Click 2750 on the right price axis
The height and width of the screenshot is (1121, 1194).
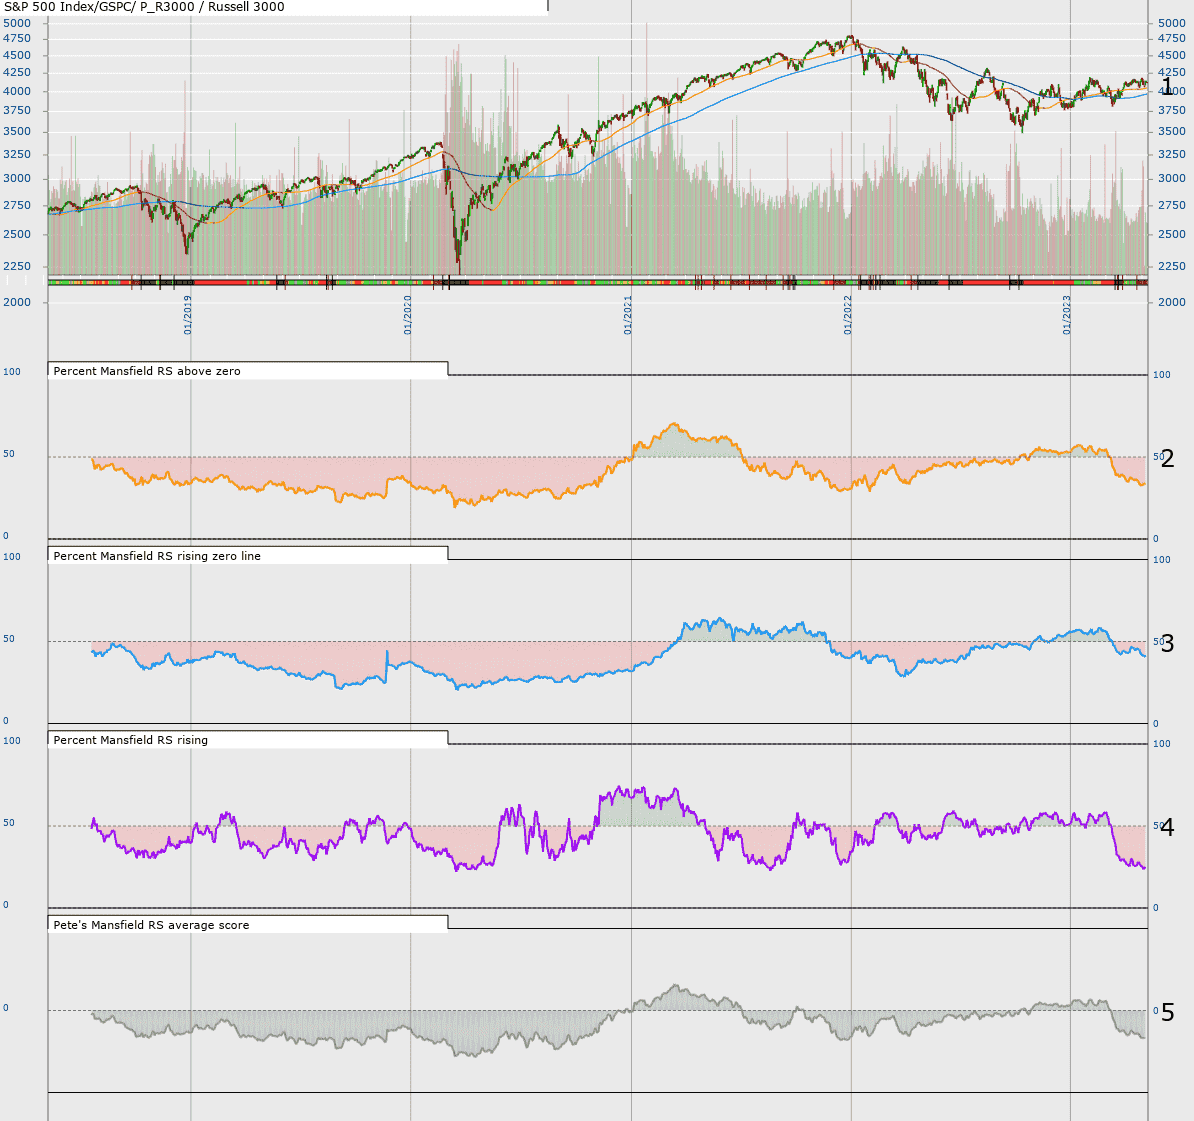1172,205
